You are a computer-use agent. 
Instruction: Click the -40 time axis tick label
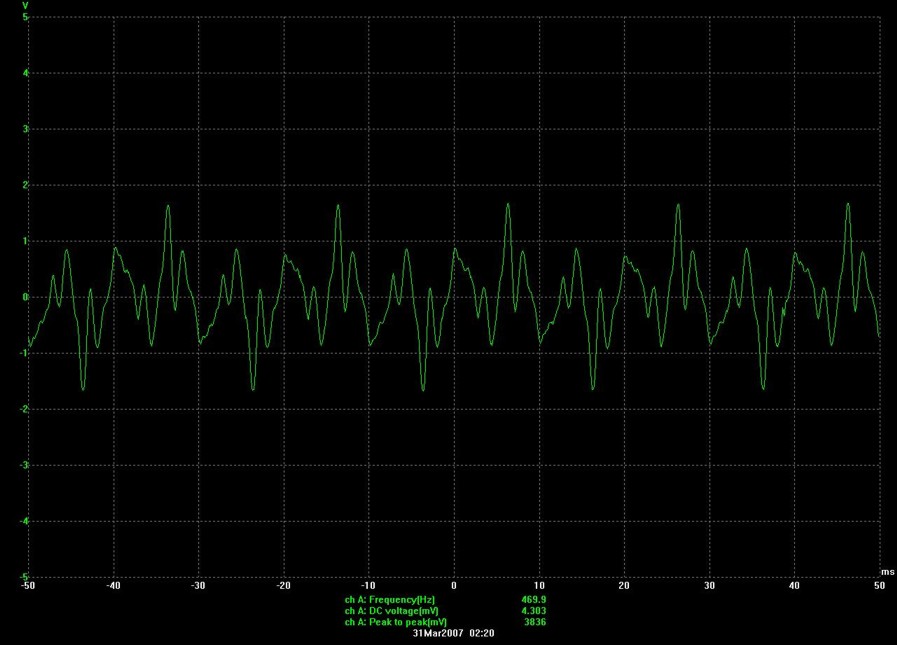(113, 585)
